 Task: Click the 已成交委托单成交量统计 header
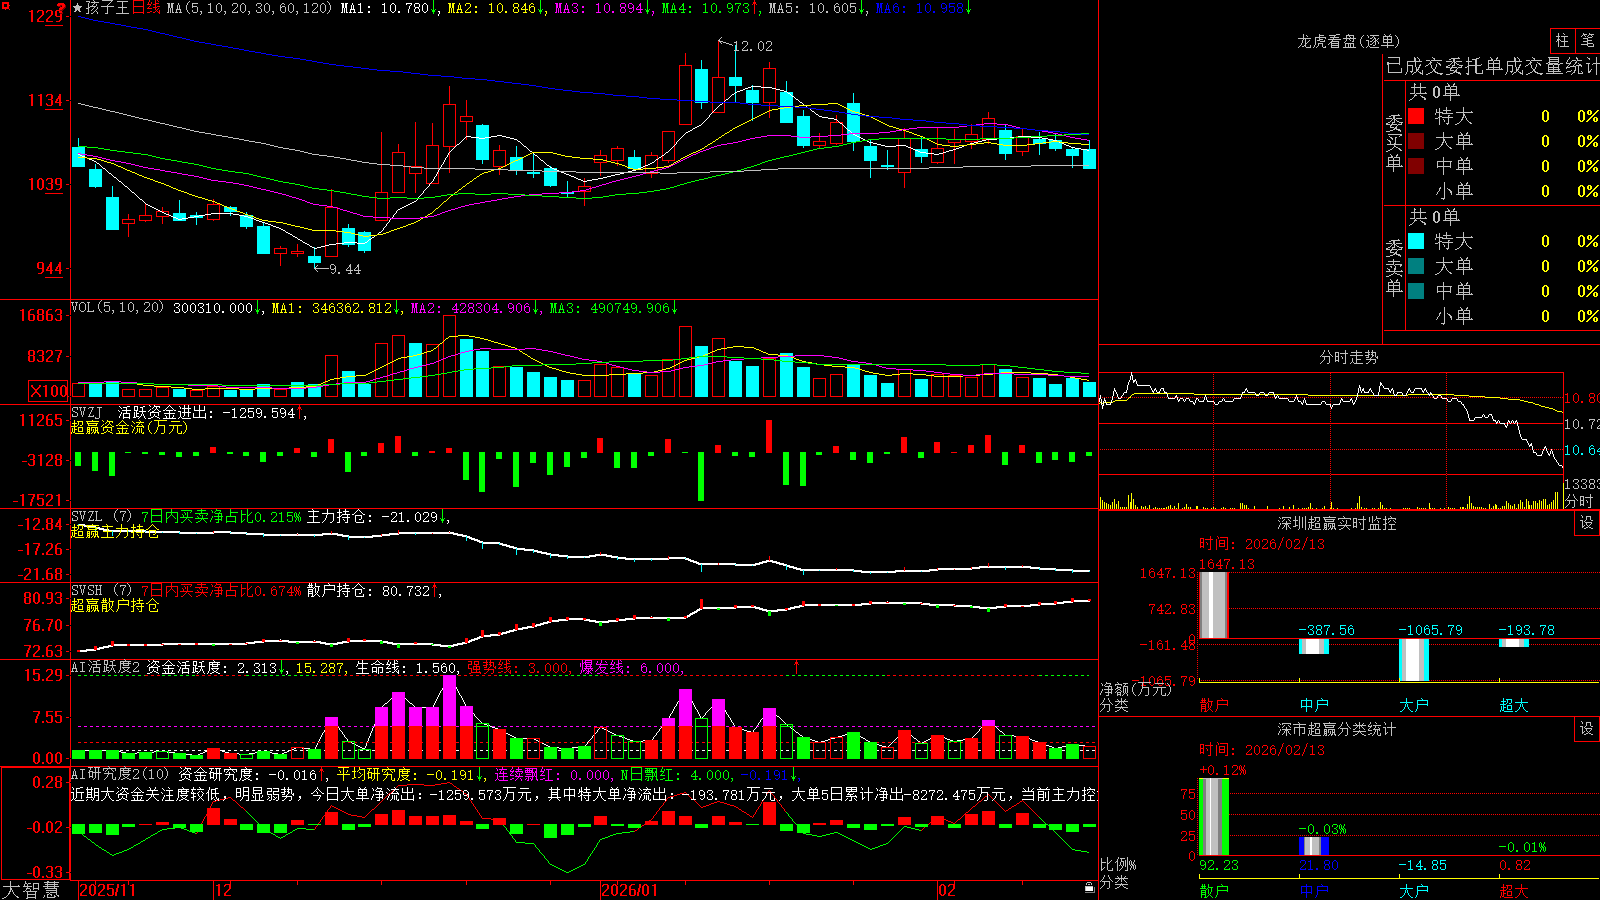pyautogui.click(x=1492, y=67)
